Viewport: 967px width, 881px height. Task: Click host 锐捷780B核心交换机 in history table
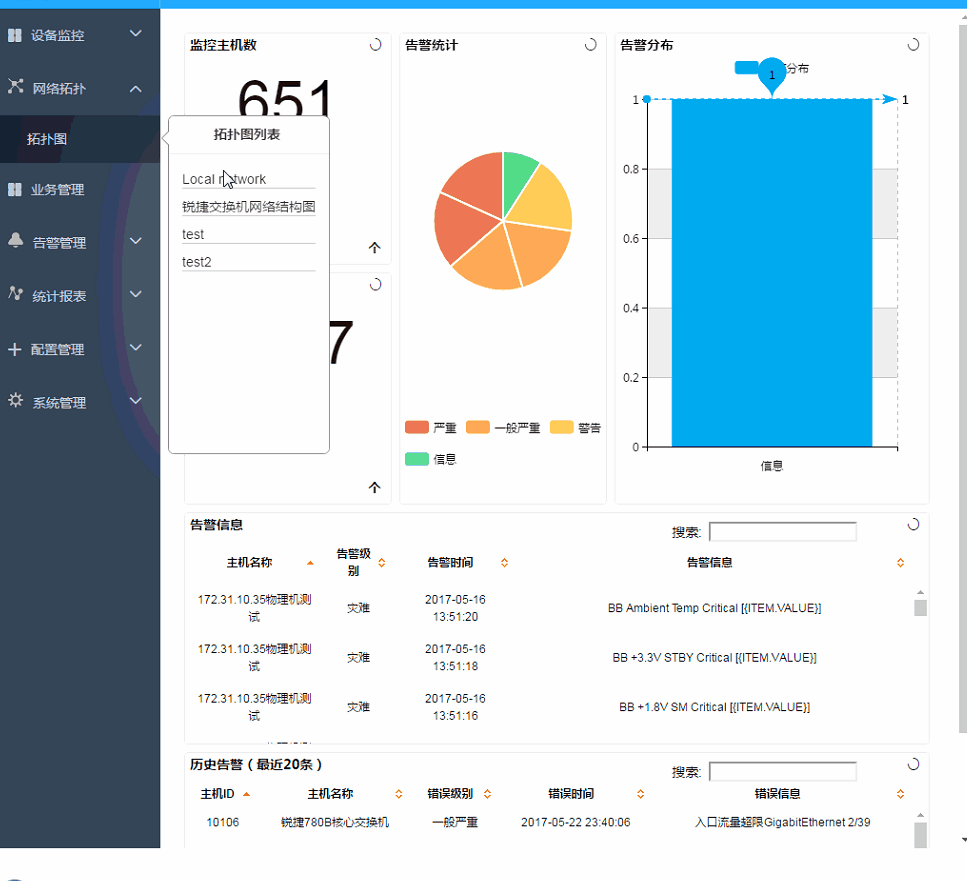335,822
